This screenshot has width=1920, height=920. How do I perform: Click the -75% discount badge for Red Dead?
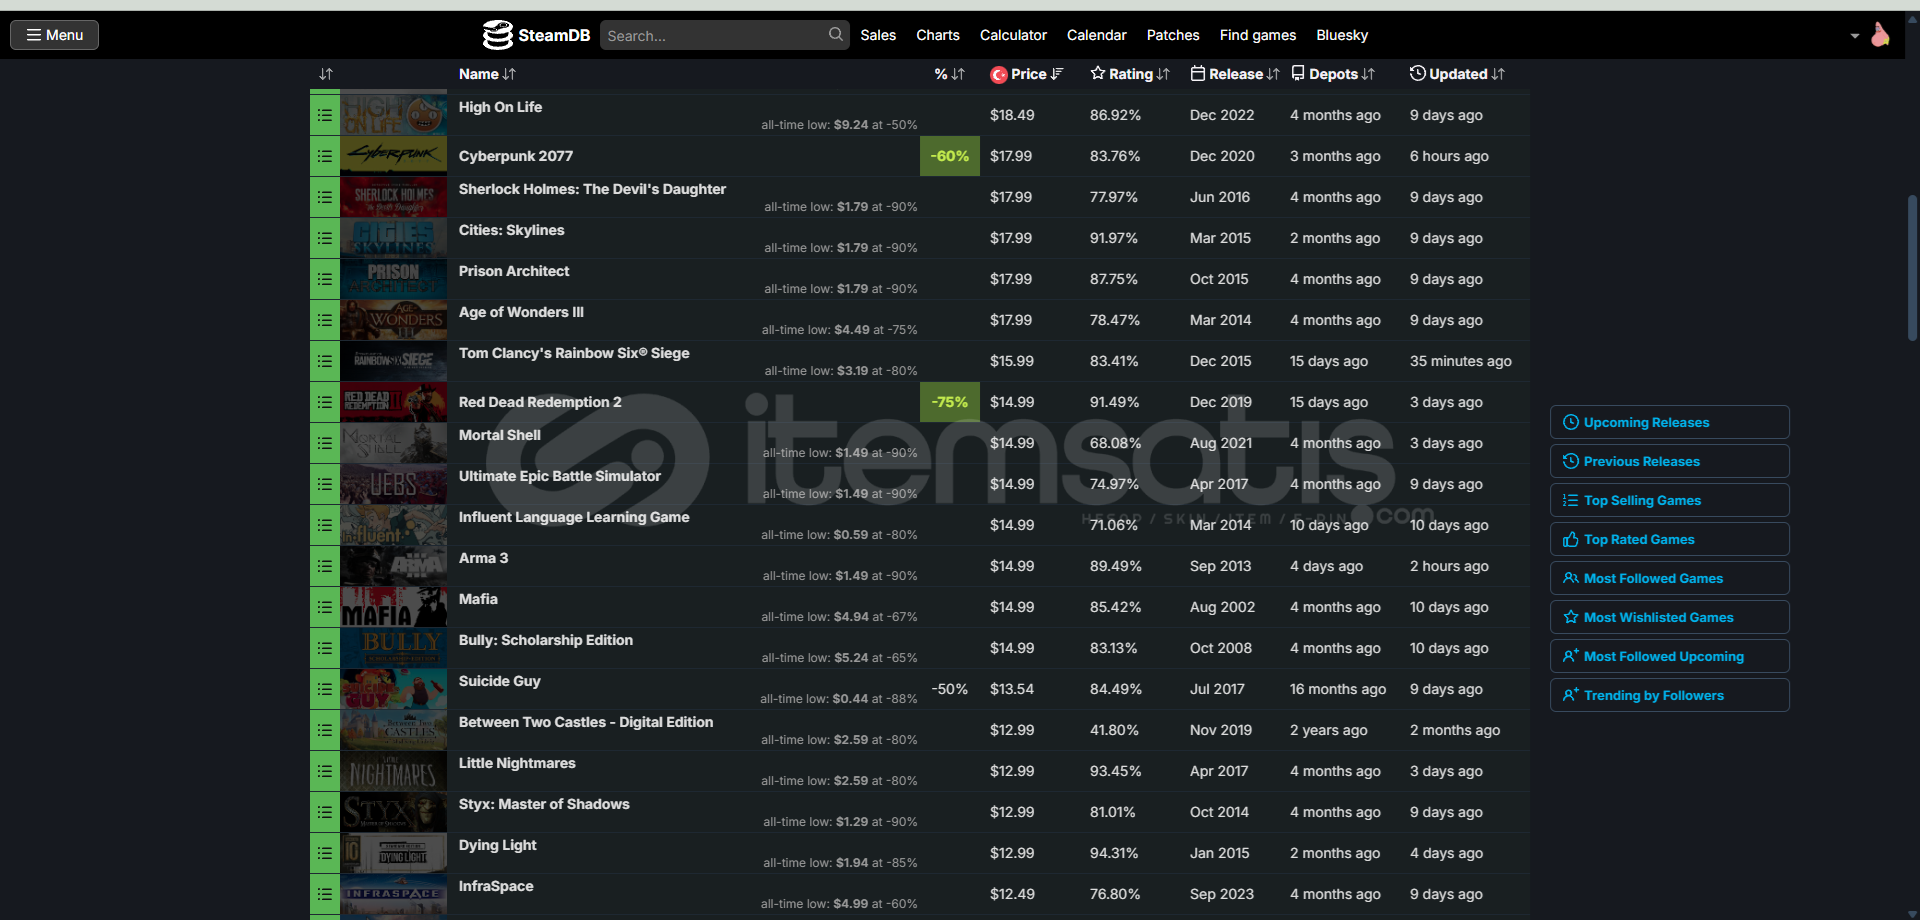pos(950,402)
